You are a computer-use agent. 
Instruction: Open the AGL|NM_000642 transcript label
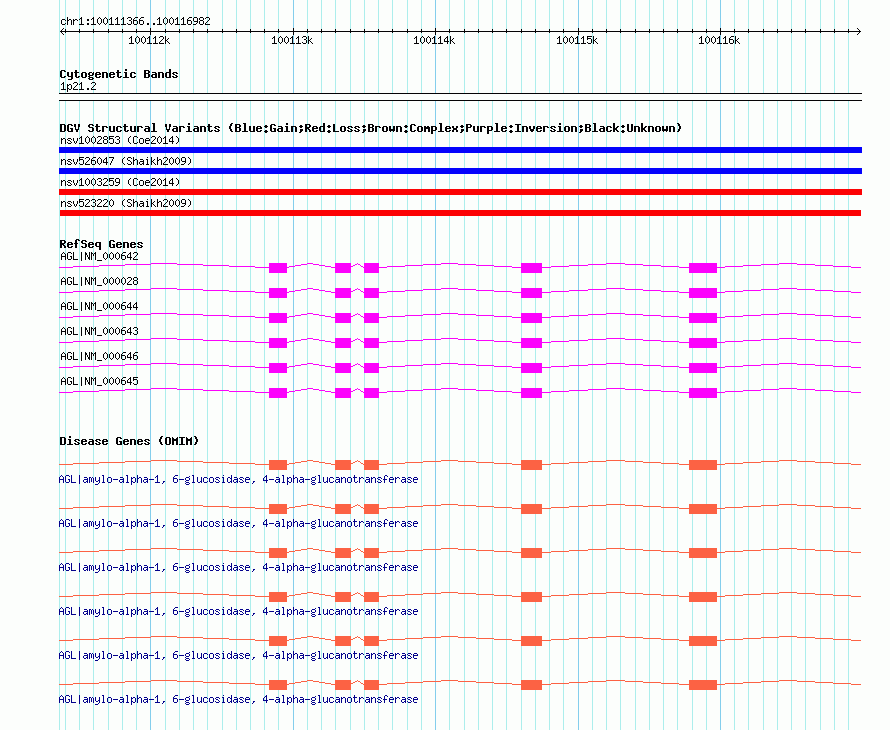99,256
